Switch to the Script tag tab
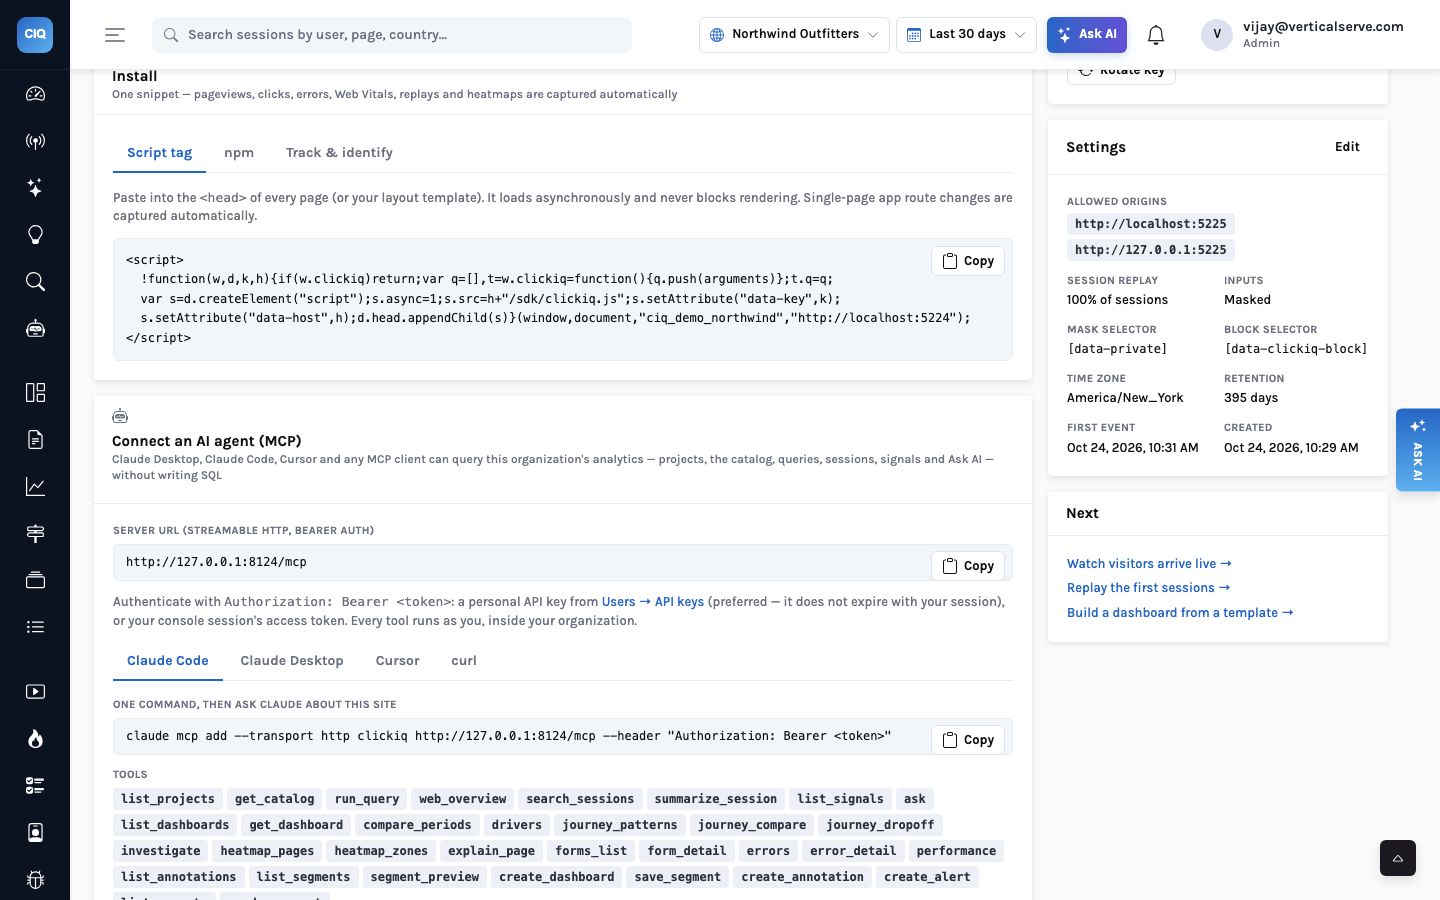1440x900 pixels. 159,153
